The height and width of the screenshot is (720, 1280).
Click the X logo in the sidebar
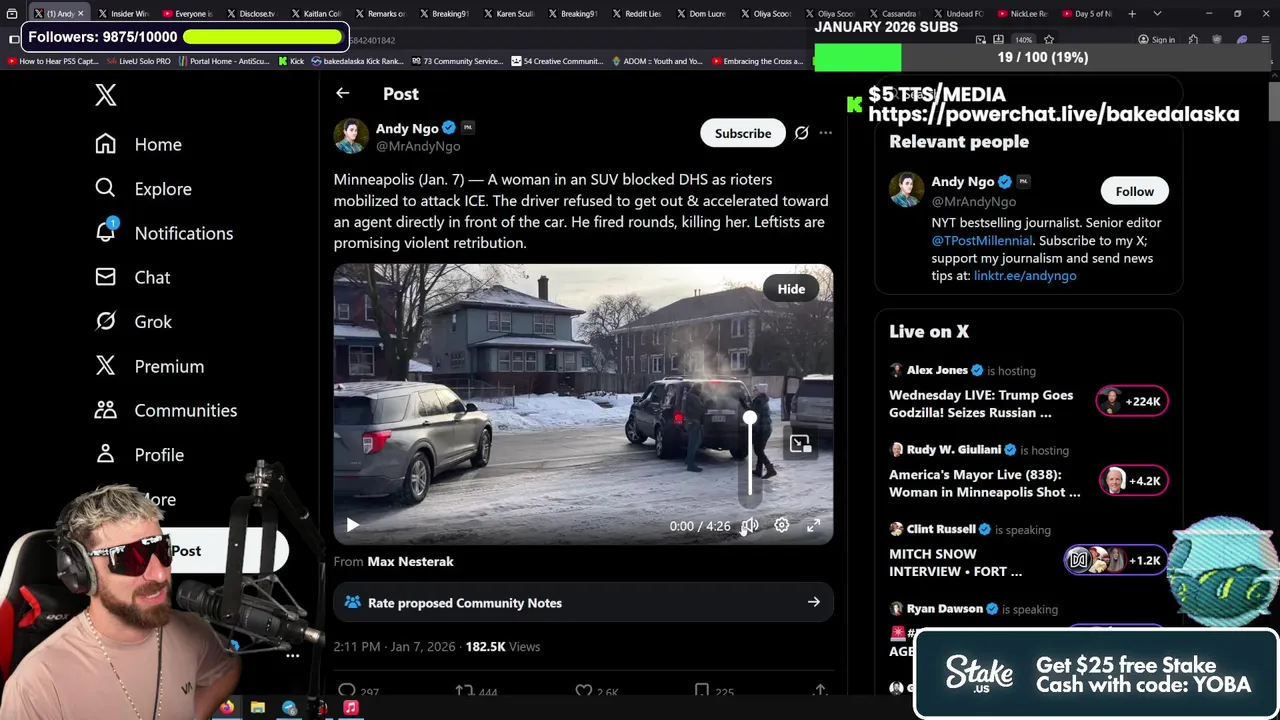point(105,95)
